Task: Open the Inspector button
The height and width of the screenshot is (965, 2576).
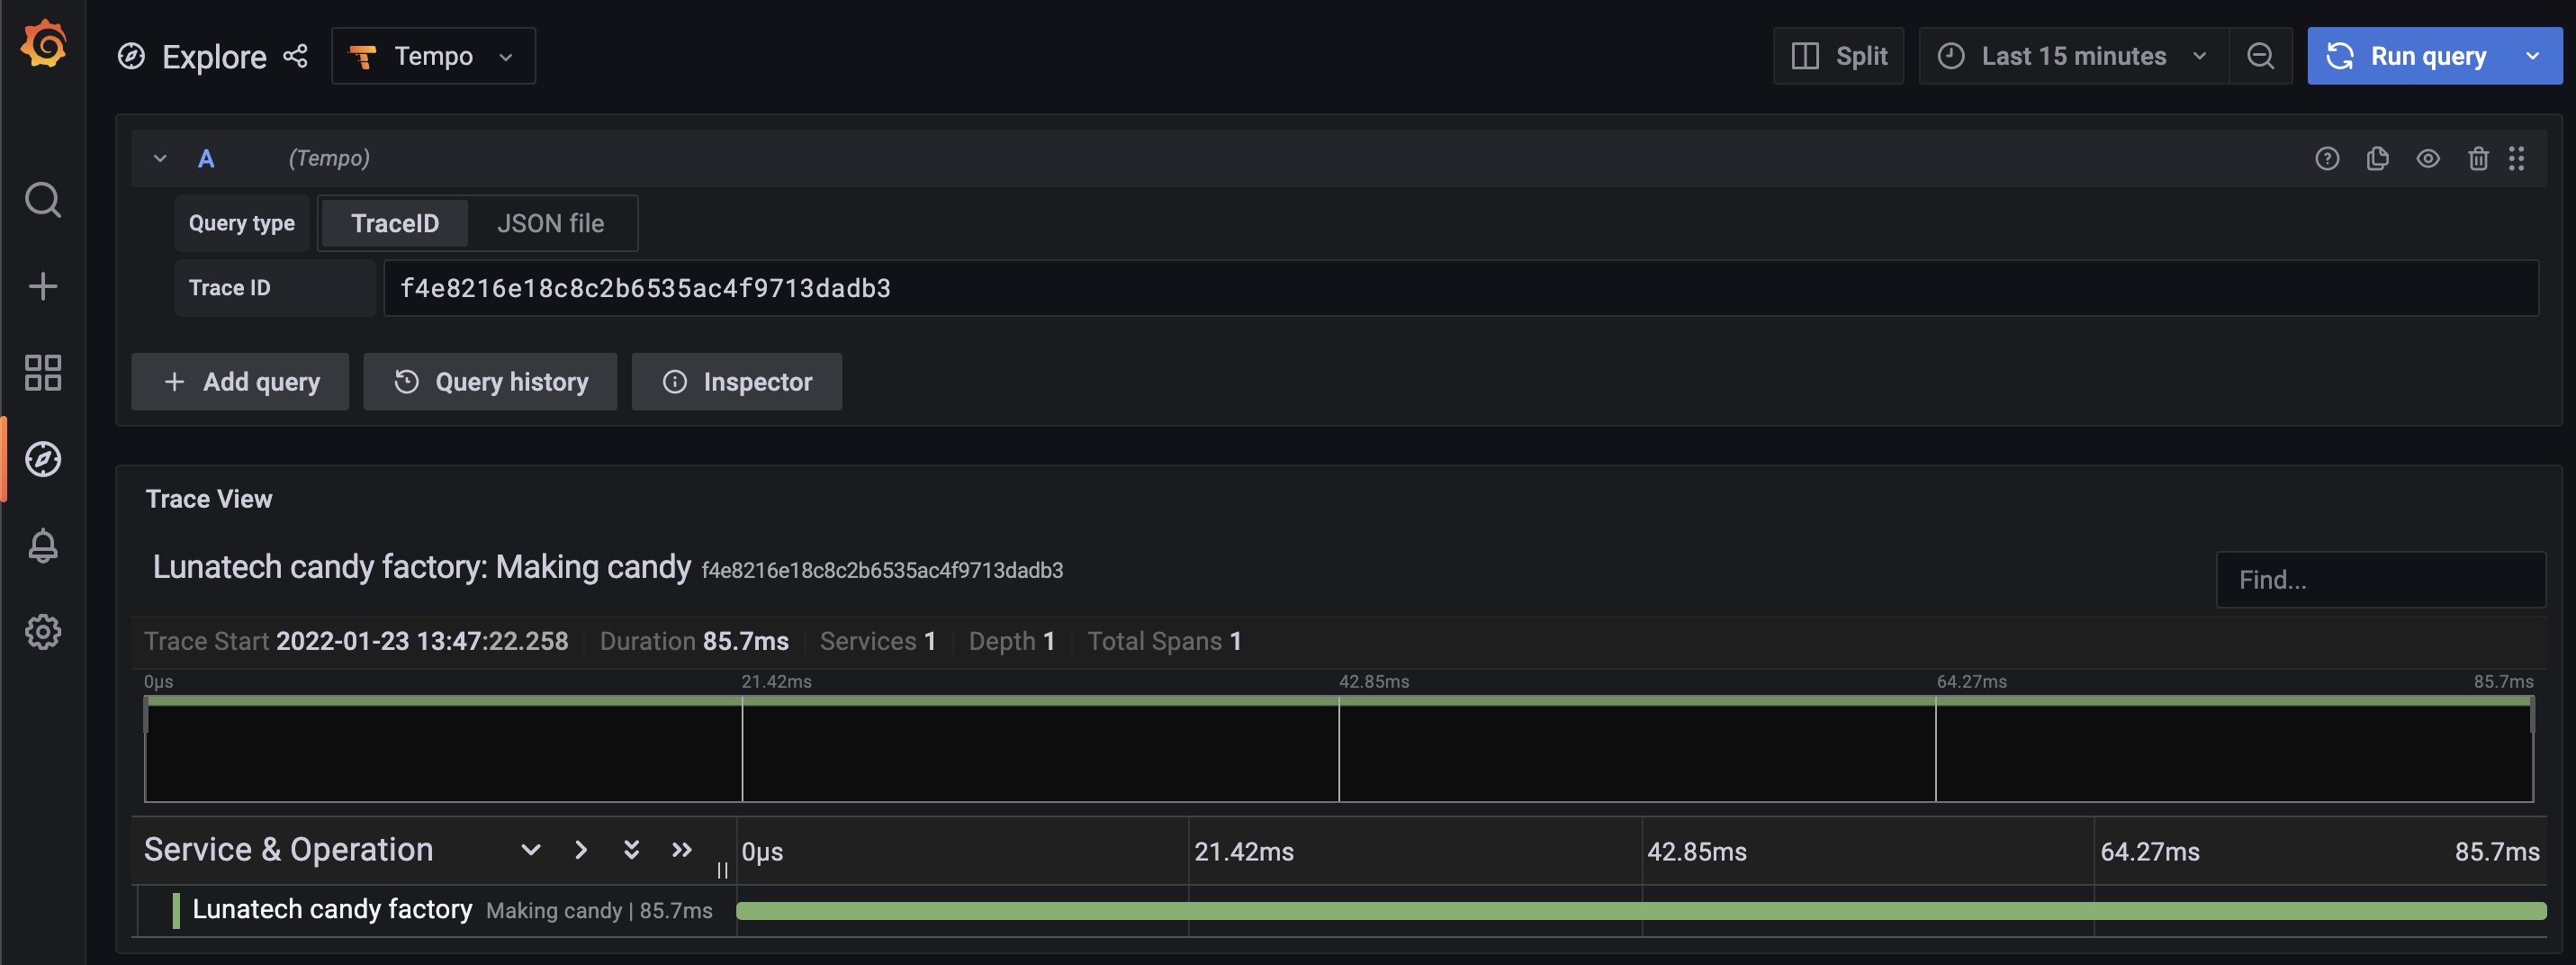Action: point(737,382)
